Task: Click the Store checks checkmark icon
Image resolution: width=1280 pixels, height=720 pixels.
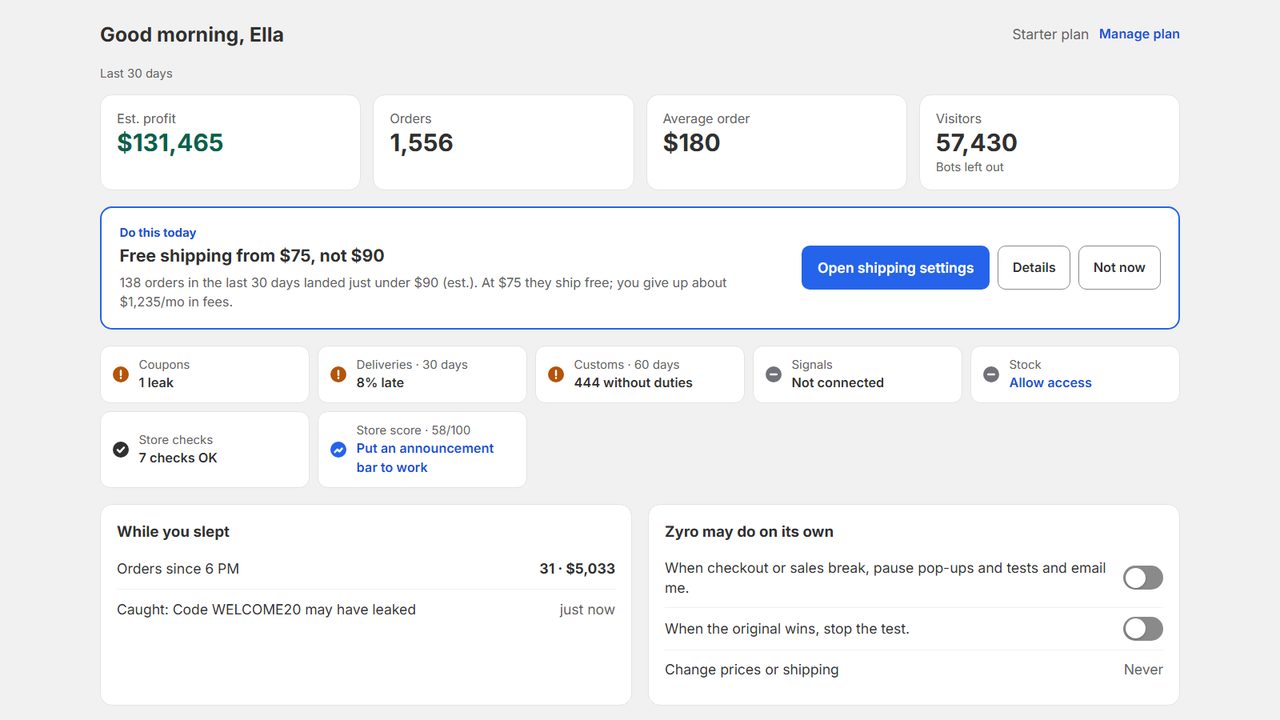Action: 121,449
